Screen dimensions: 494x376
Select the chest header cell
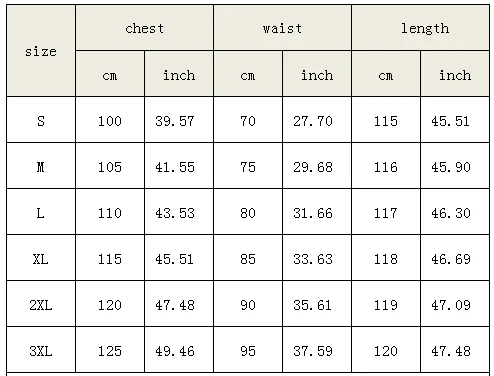[x=144, y=28]
